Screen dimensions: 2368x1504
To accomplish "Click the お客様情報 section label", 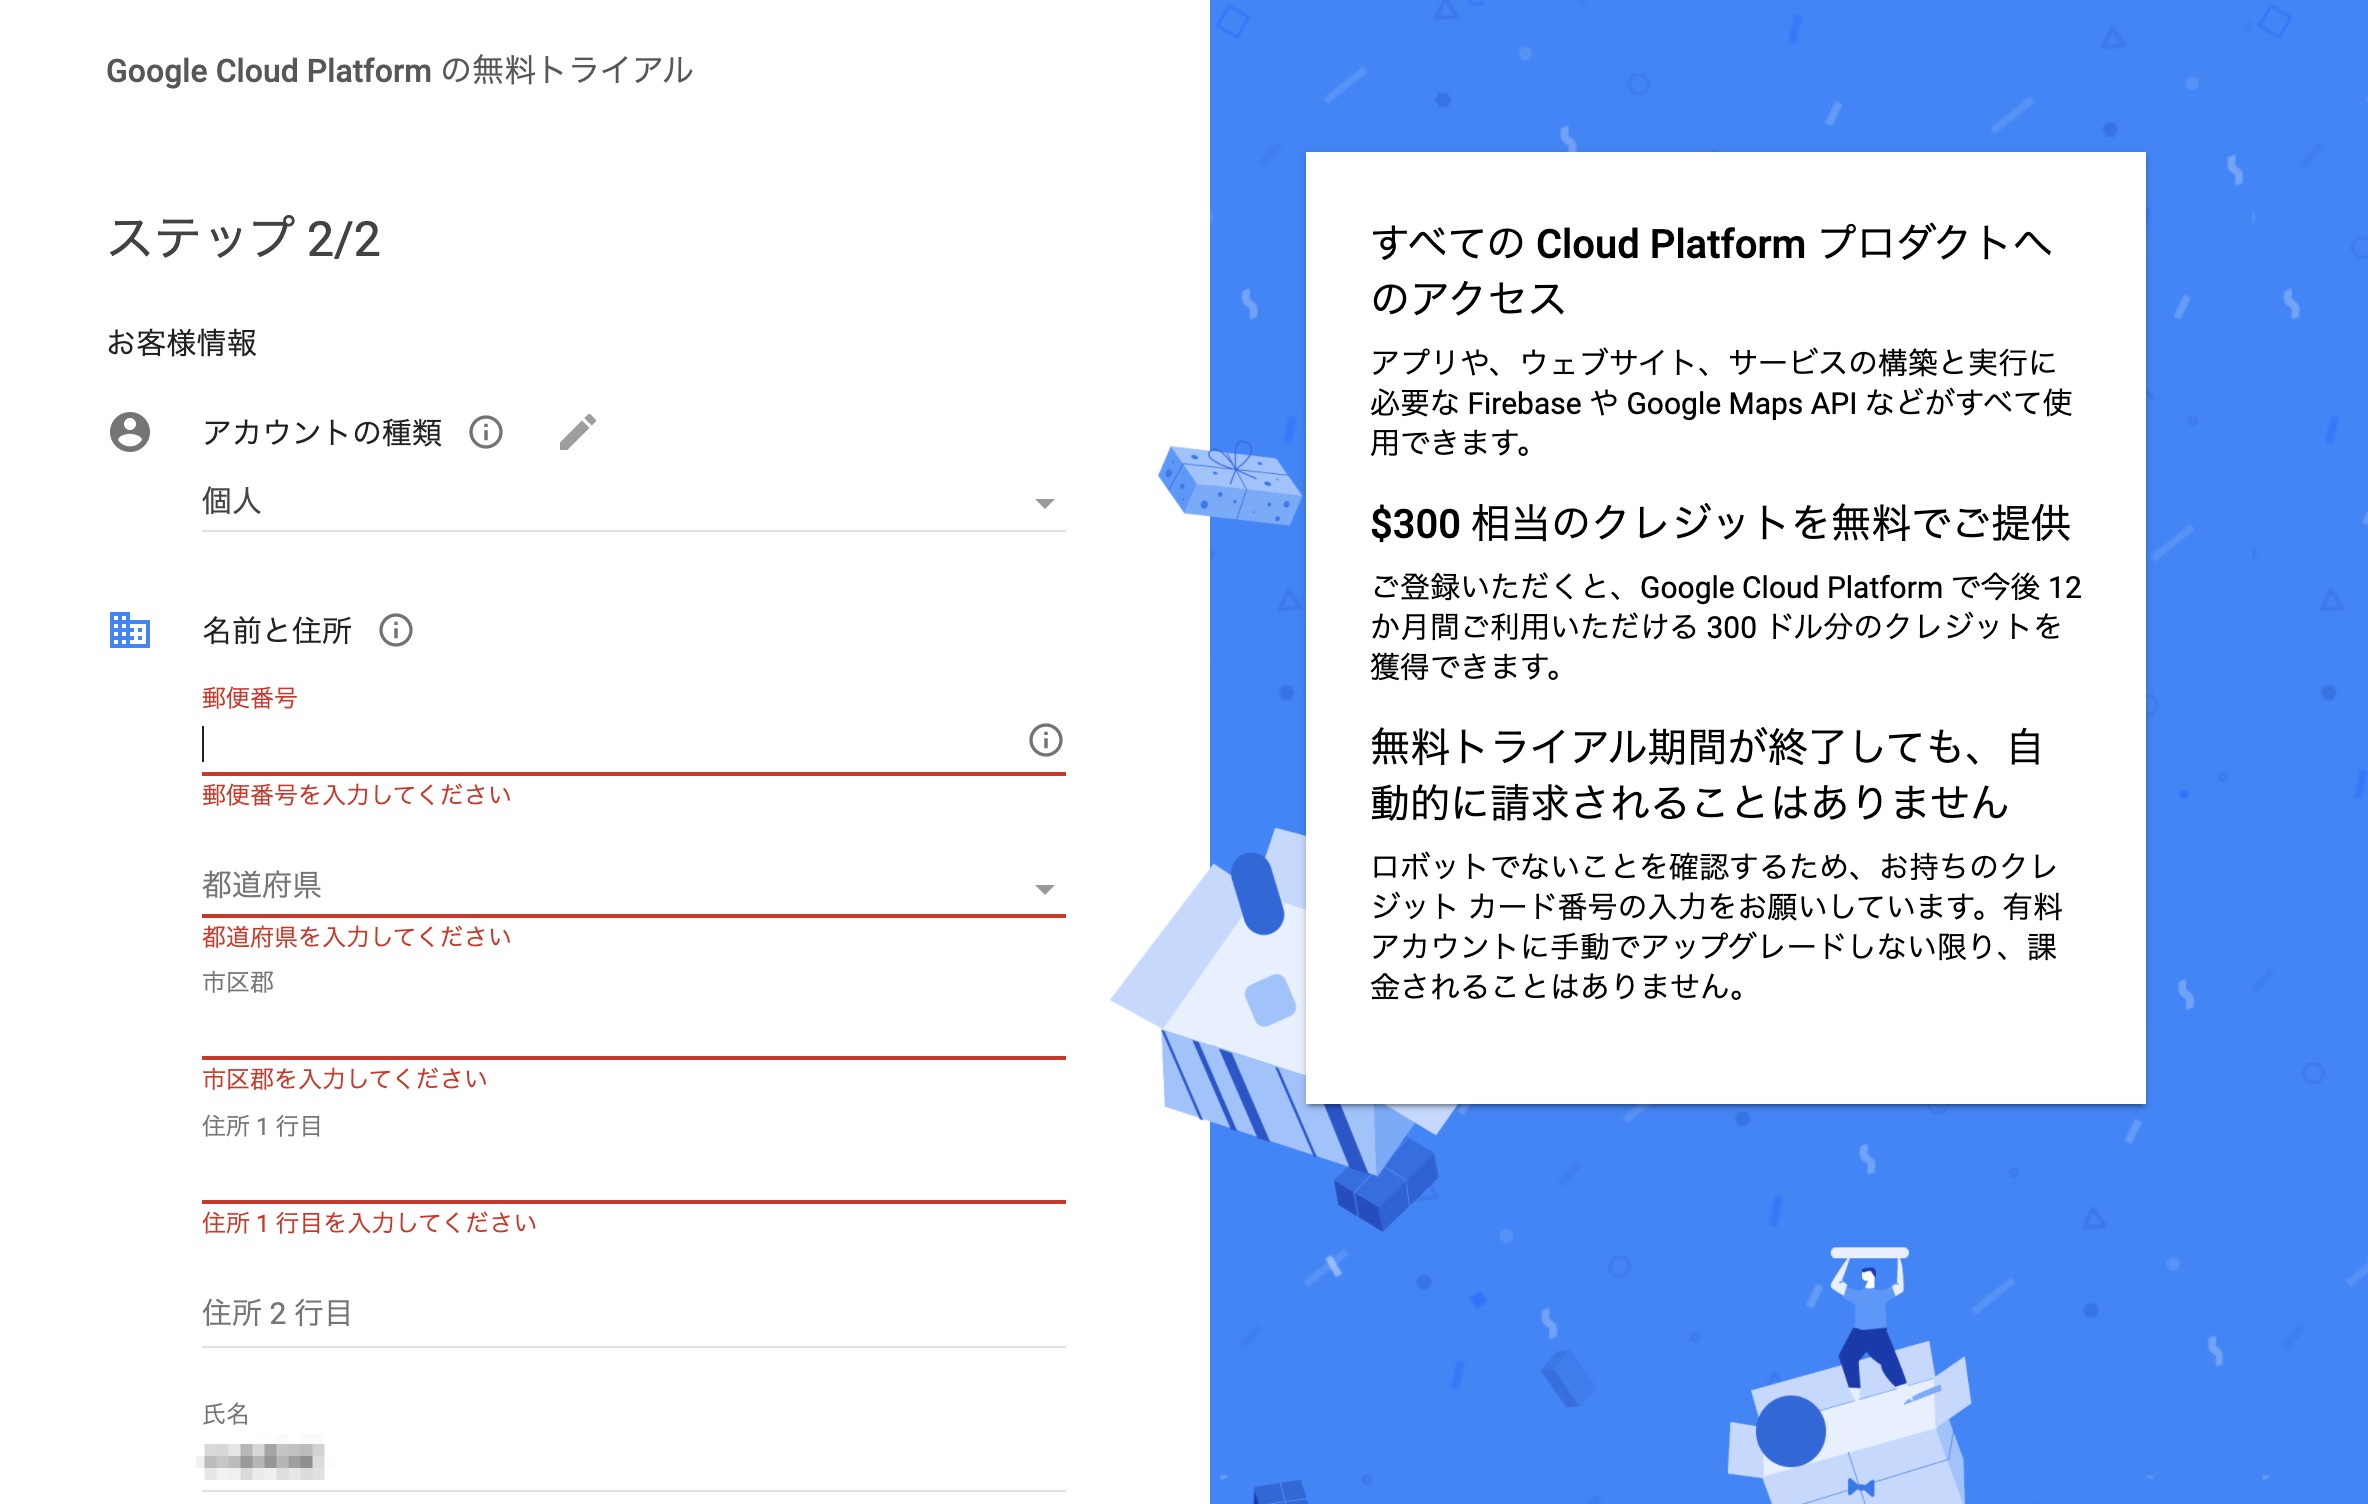I will (x=182, y=343).
